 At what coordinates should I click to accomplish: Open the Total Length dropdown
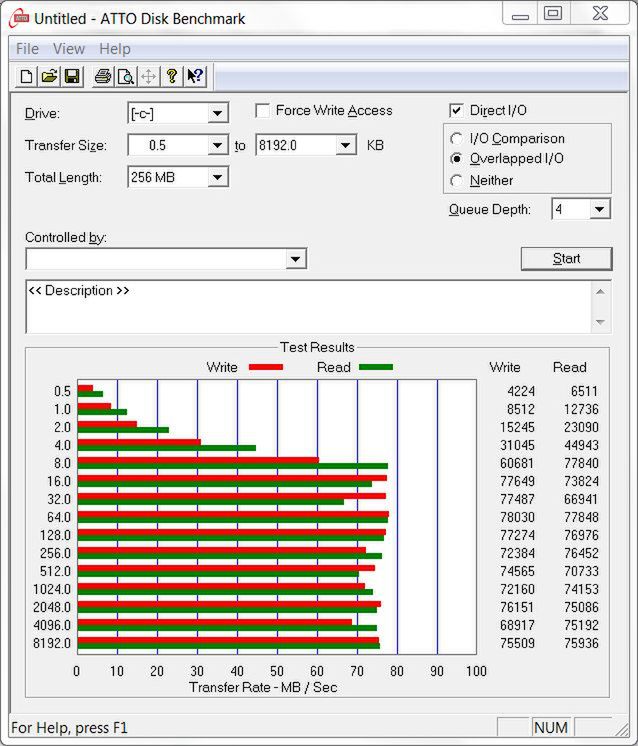pyautogui.click(x=217, y=177)
